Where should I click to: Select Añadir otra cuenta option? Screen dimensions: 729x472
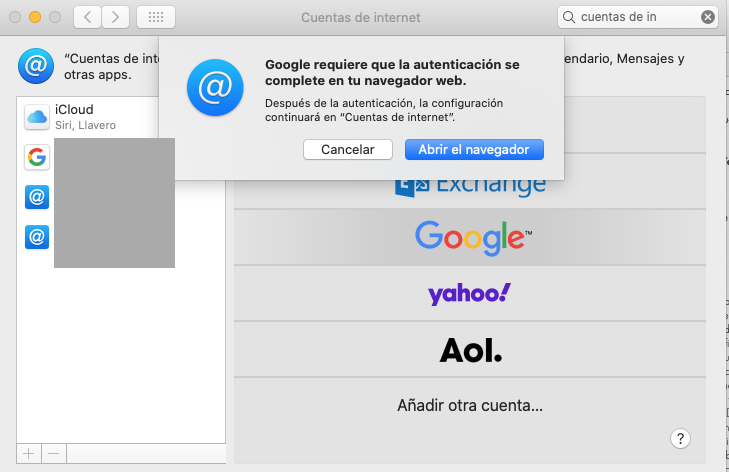470,406
